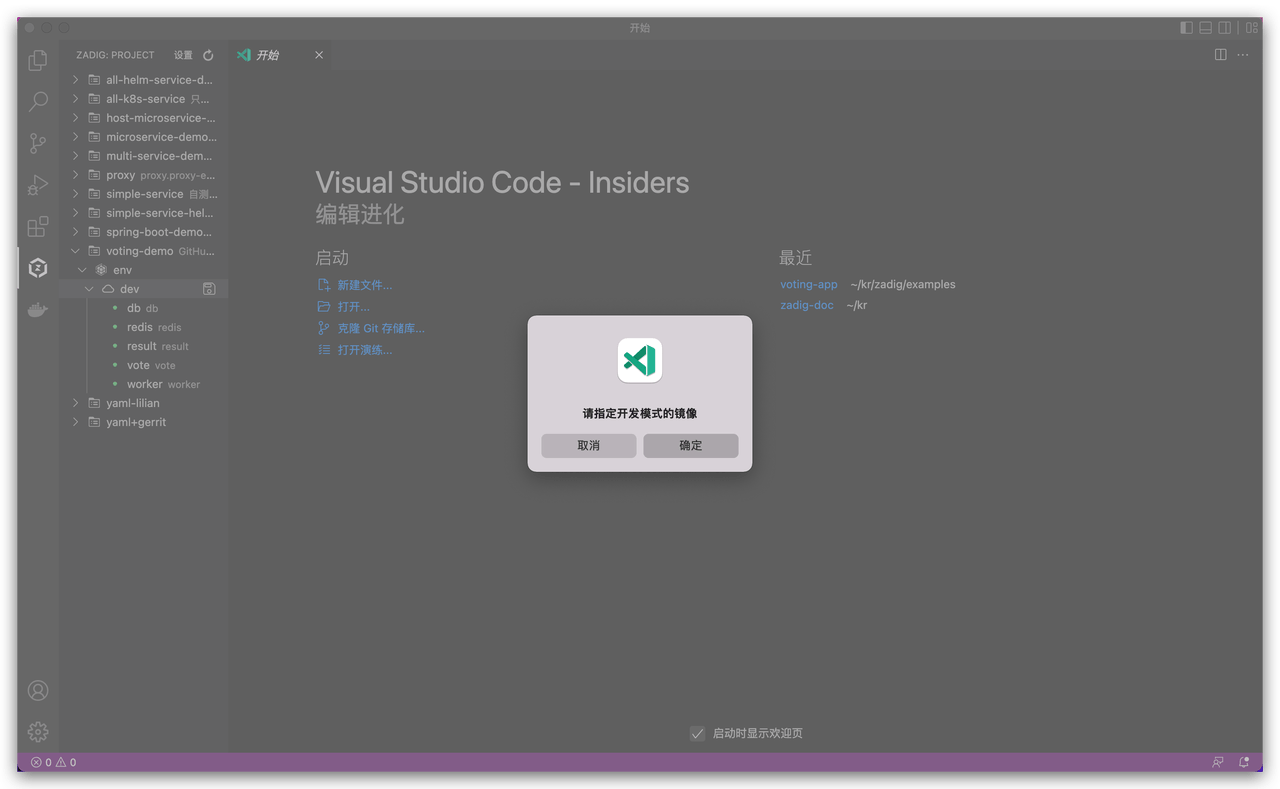Select the Docker whale icon in sidebar
Screen dimensions: 1280x789
tap(37, 309)
